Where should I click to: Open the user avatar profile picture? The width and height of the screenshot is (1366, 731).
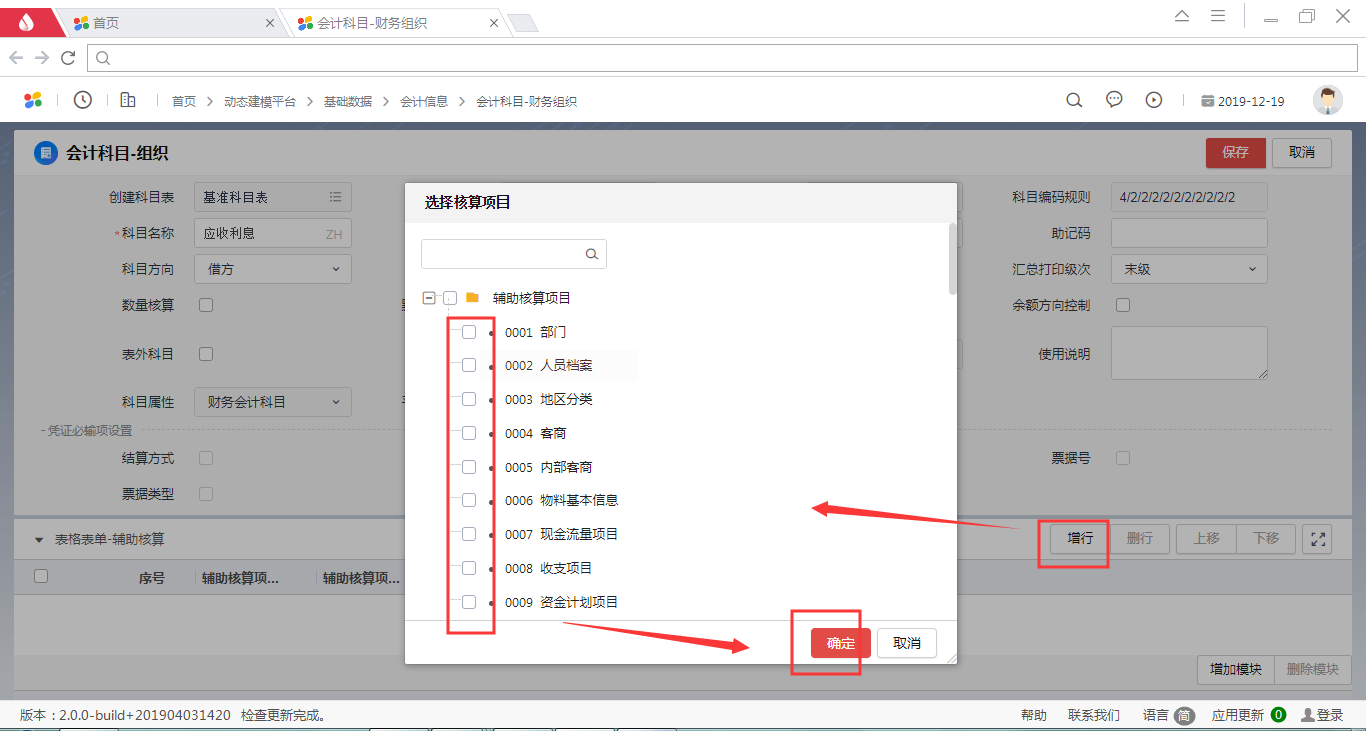coord(1327,100)
